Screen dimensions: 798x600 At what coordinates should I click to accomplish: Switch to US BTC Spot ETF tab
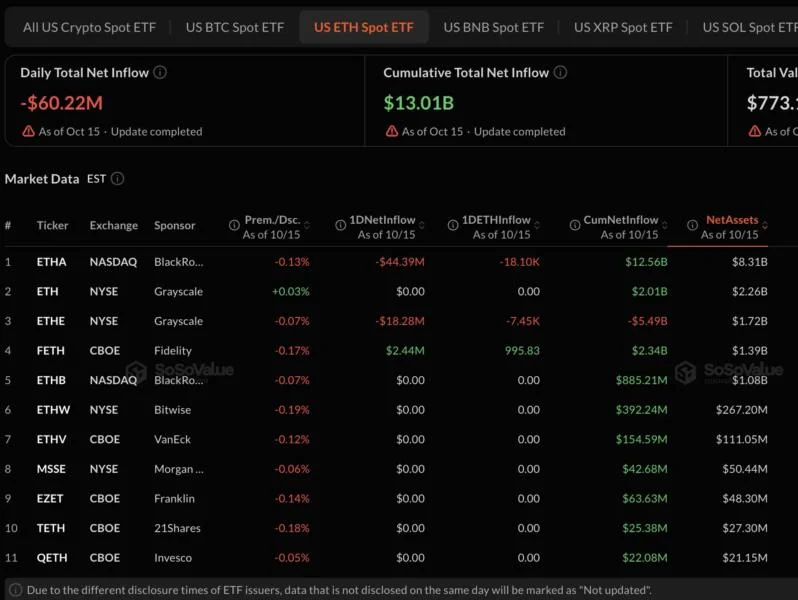click(235, 27)
